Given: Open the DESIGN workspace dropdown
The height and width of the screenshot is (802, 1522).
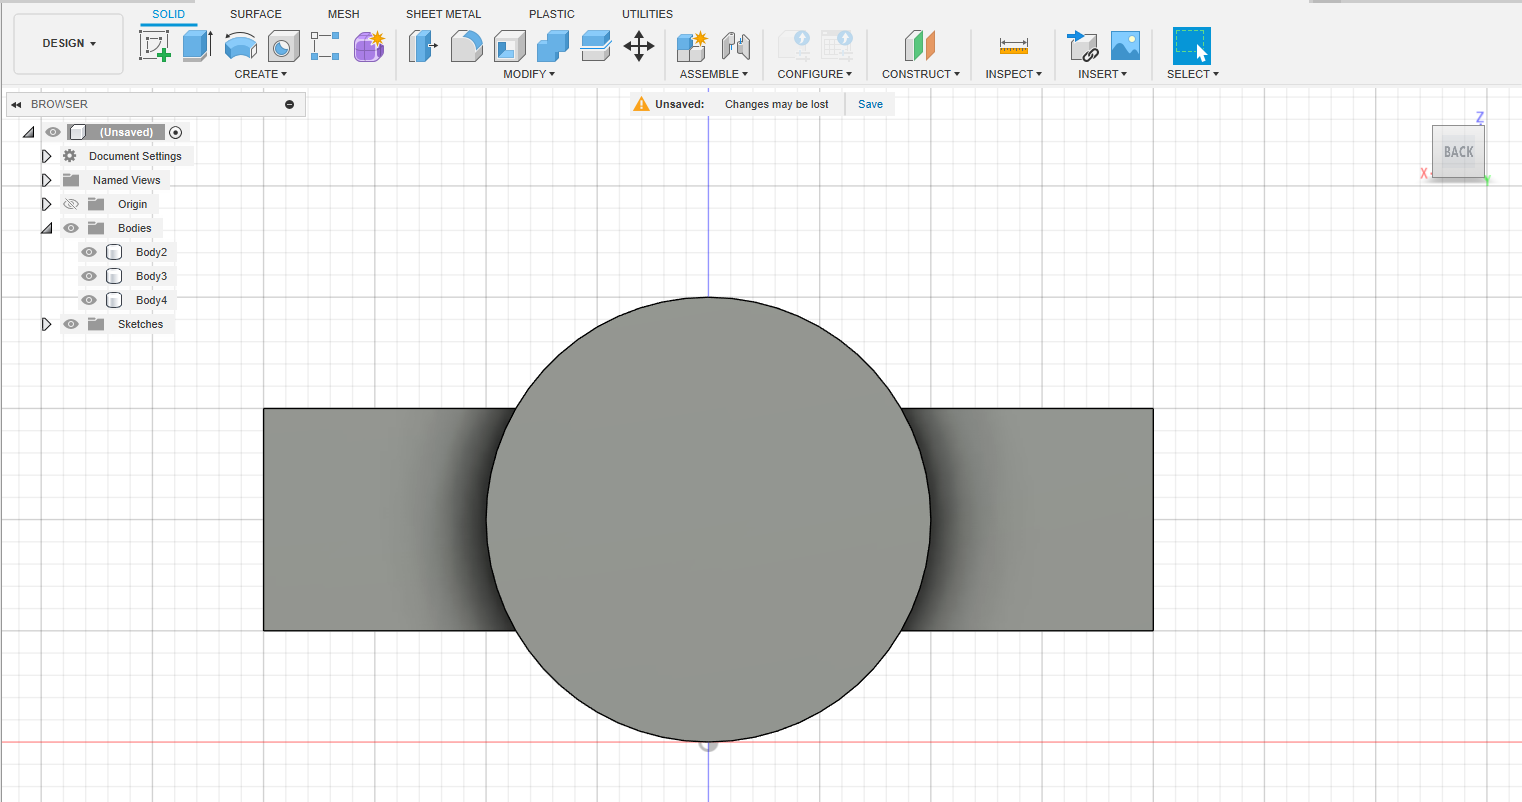Looking at the screenshot, I should click(69, 44).
